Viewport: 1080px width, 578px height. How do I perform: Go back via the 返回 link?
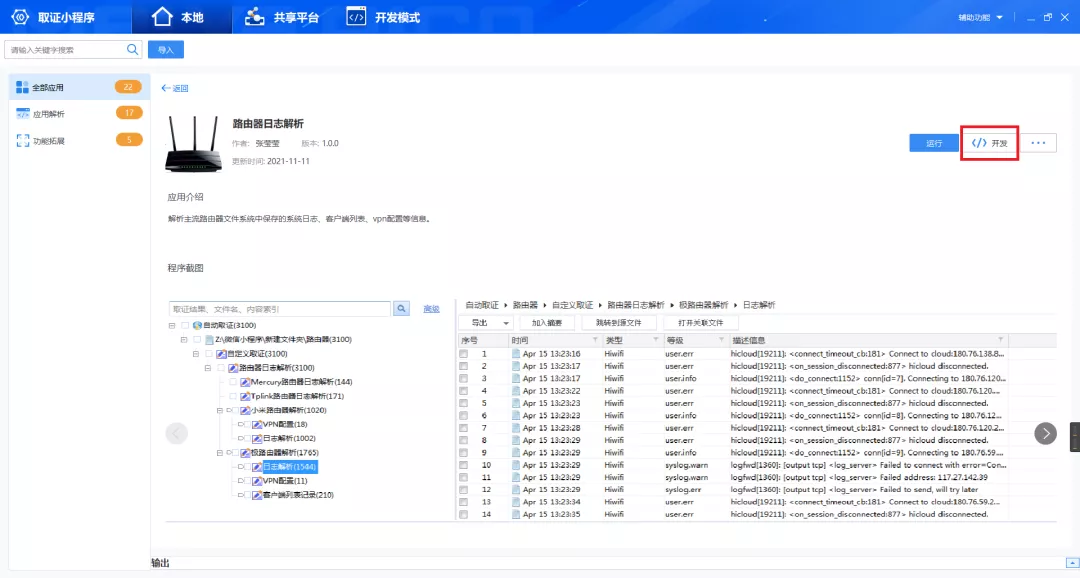click(175, 88)
